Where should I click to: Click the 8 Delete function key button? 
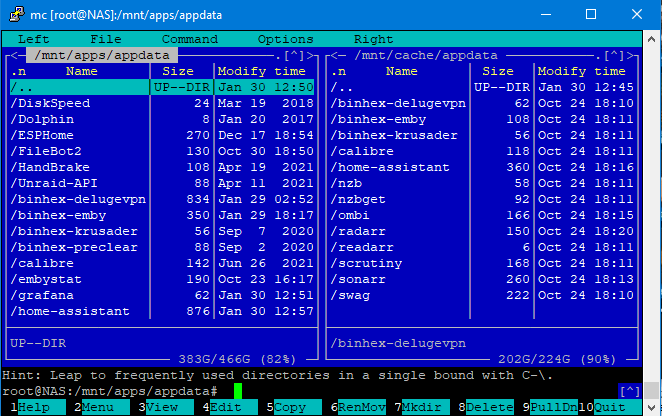(486, 408)
